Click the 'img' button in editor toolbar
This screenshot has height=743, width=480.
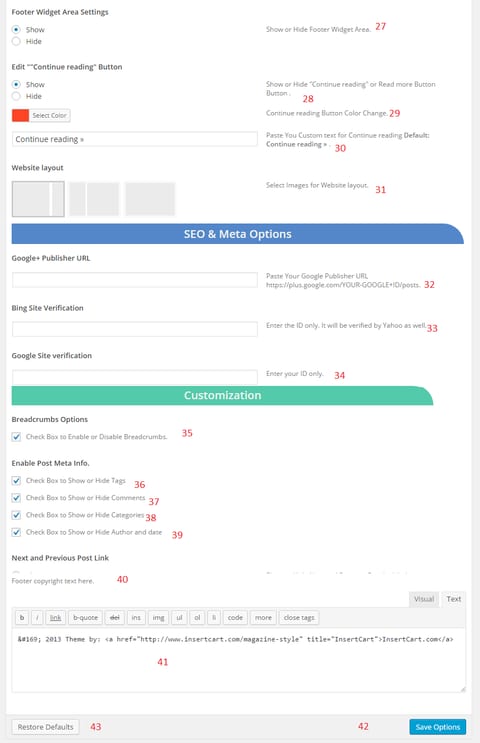click(158, 617)
